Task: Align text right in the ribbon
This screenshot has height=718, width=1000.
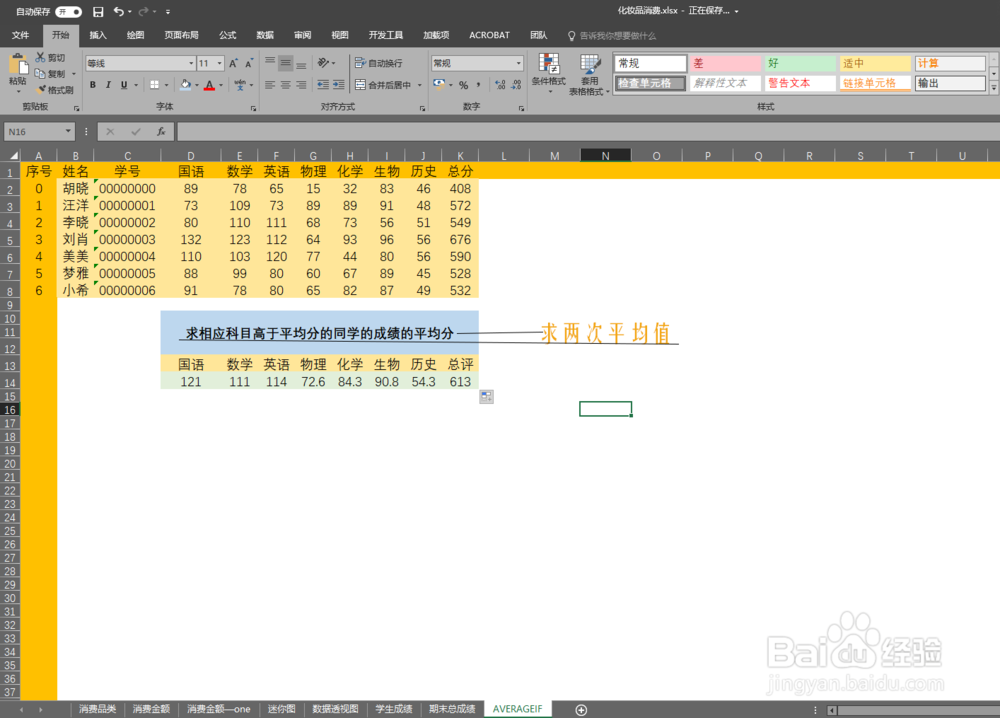Action: [x=301, y=85]
